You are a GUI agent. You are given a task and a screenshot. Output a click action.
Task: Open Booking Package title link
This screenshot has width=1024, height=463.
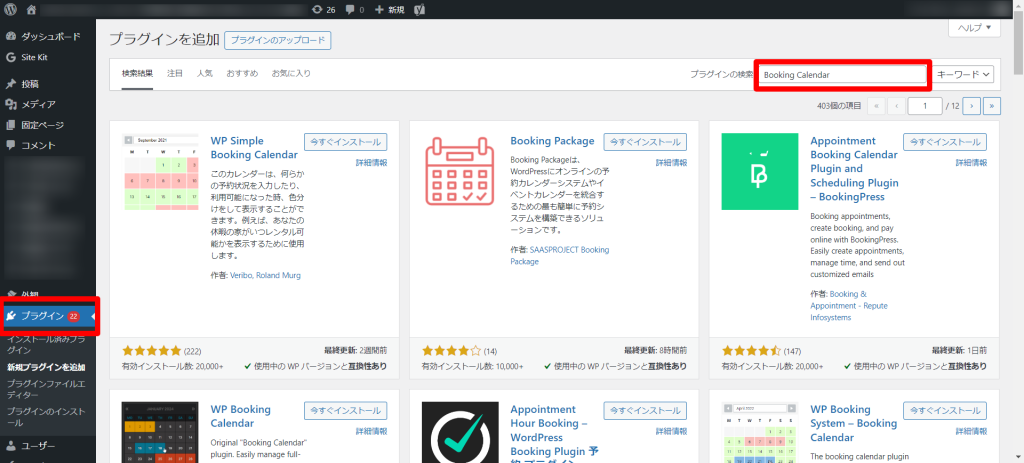click(x=552, y=141)
